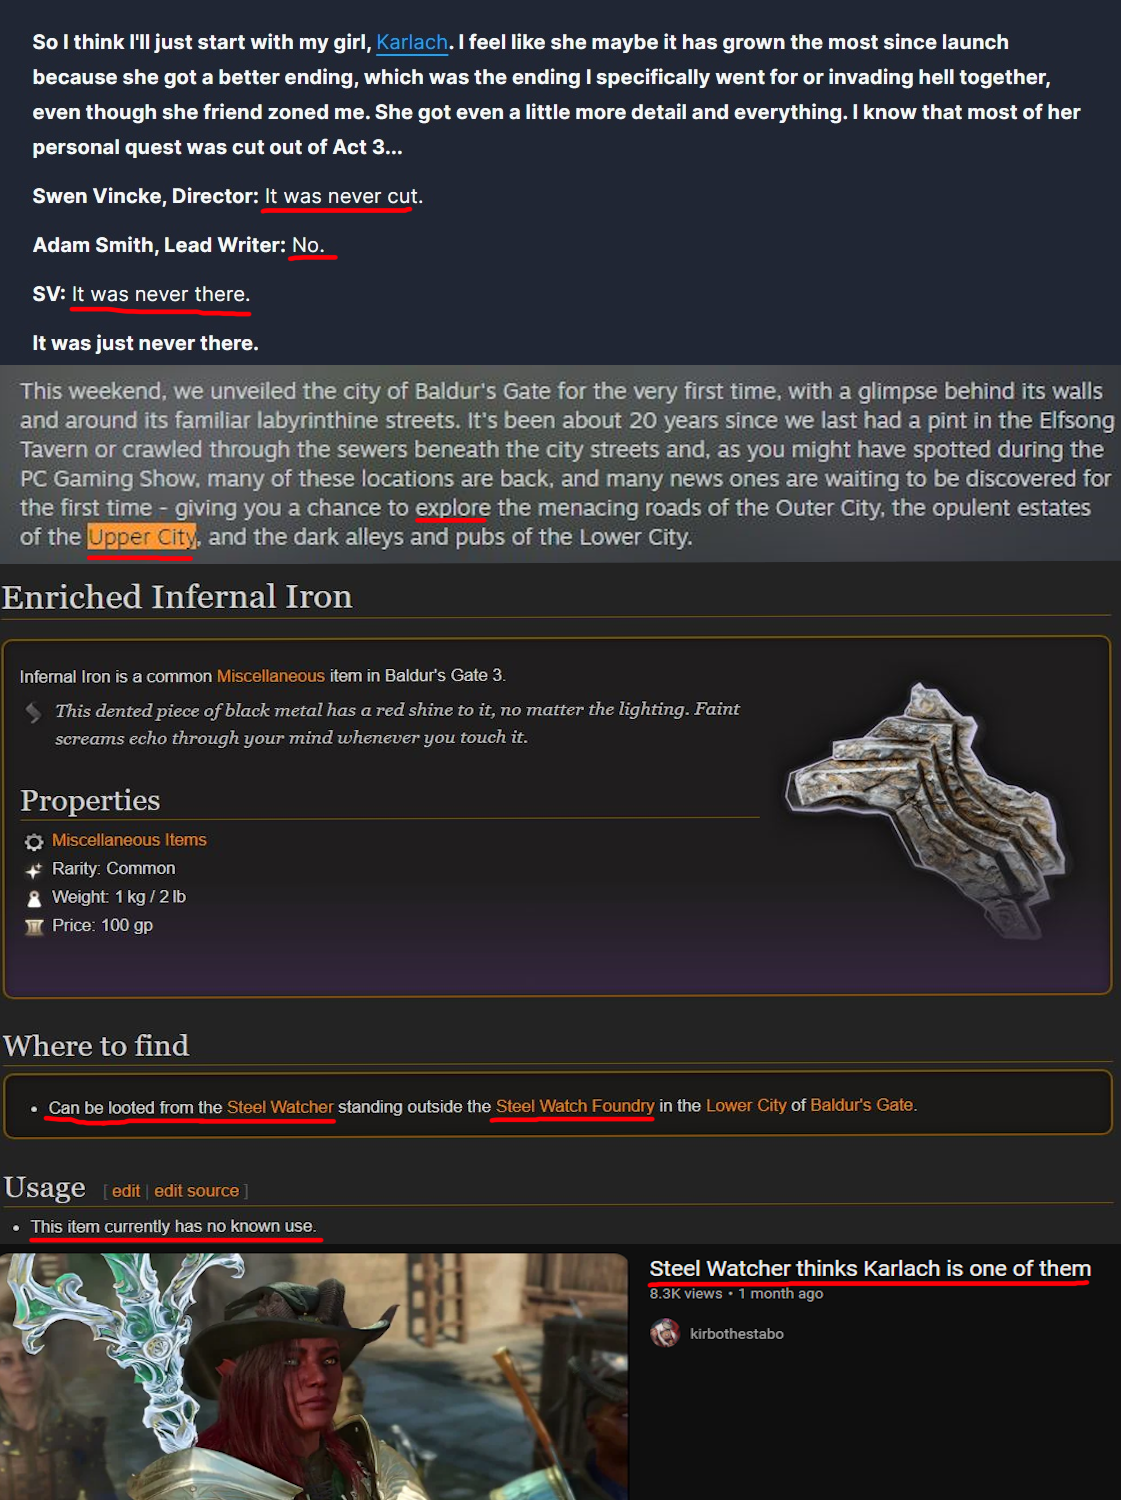This screenshot has height=1500, width=1121.
Task: Open video titled Steel Watcher thinks Karlach
Action: [x=870, y=1268]
